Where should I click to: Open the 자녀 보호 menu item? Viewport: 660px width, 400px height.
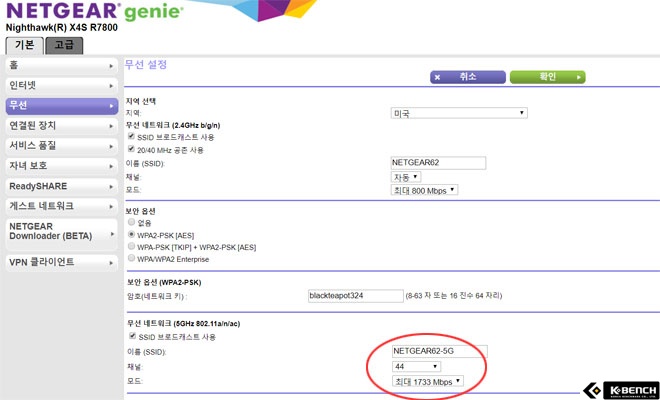[61, 166]
